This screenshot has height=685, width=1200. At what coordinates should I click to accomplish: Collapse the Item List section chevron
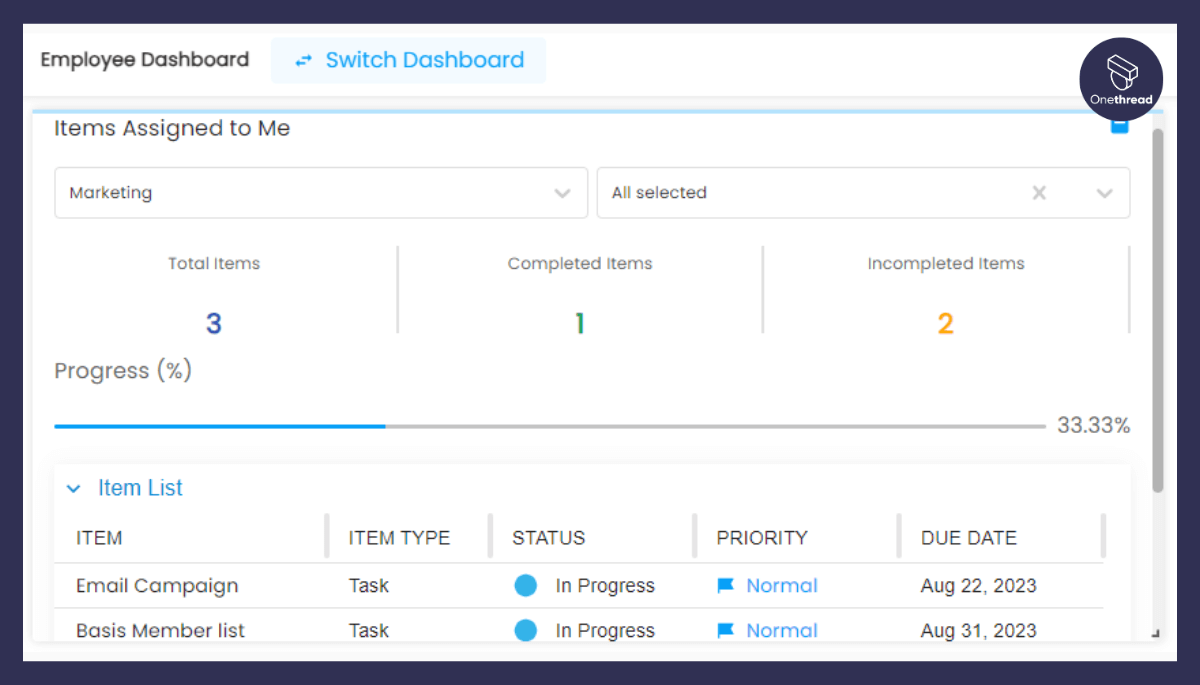click(73, 489)
